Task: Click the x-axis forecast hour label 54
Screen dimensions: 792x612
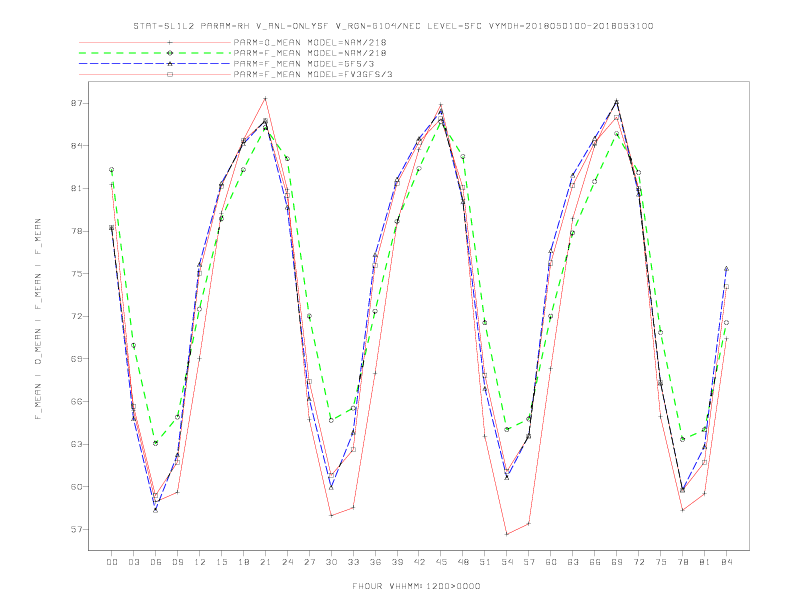Action: point(507,562)
